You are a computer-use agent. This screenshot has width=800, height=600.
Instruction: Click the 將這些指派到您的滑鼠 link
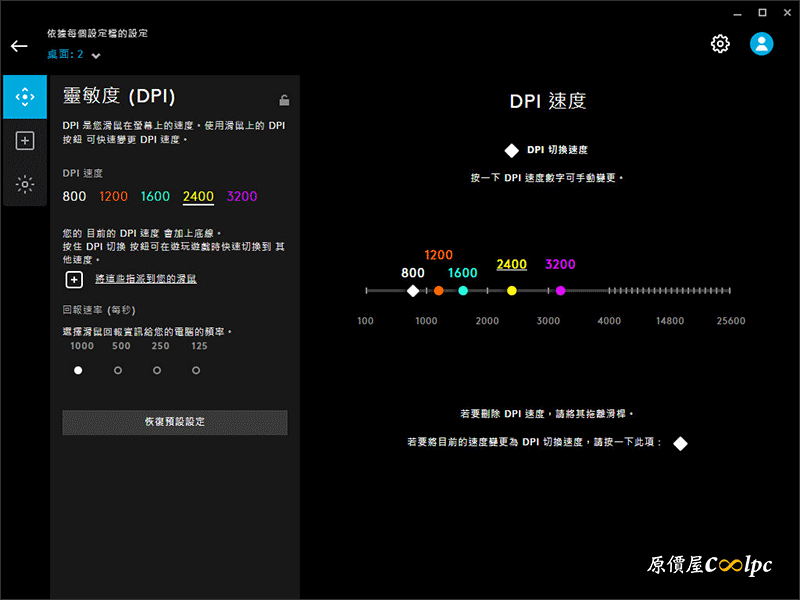(145, 279)
